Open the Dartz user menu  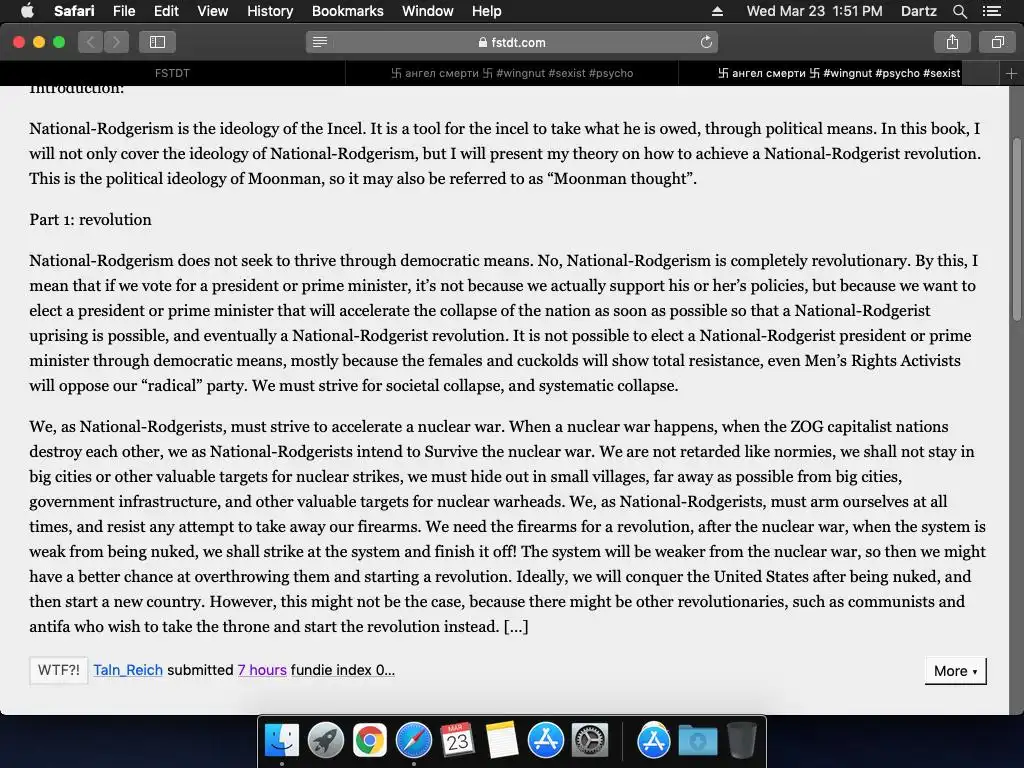point(918,11)
